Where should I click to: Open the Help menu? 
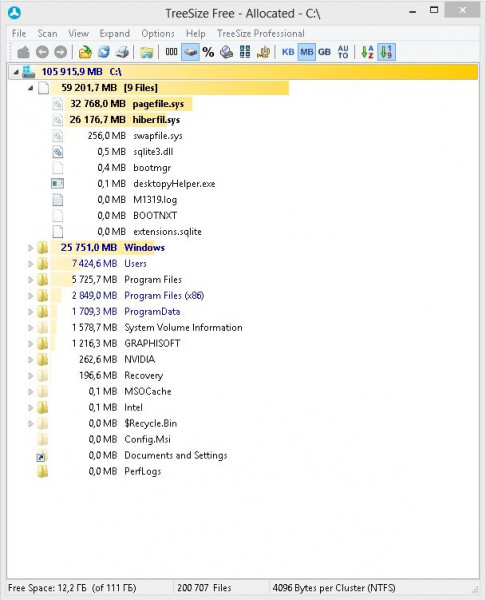(196, 34)
